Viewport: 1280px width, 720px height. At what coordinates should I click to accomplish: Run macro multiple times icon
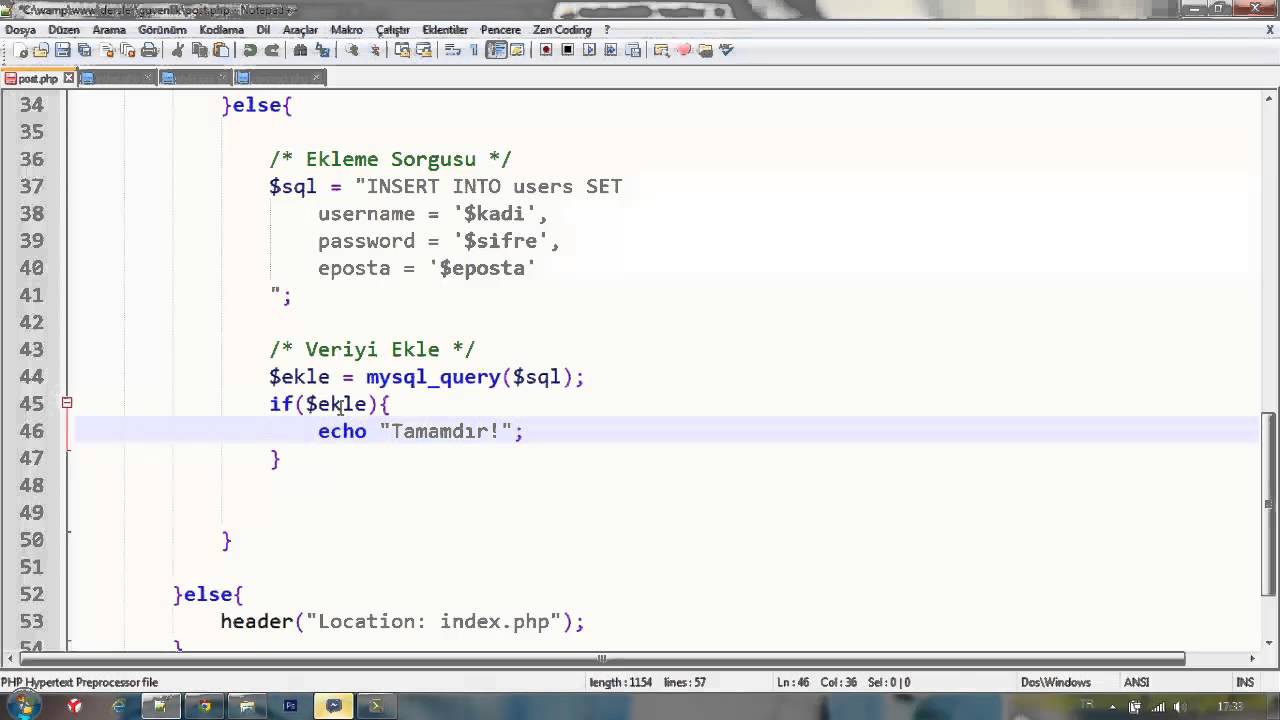611,50
